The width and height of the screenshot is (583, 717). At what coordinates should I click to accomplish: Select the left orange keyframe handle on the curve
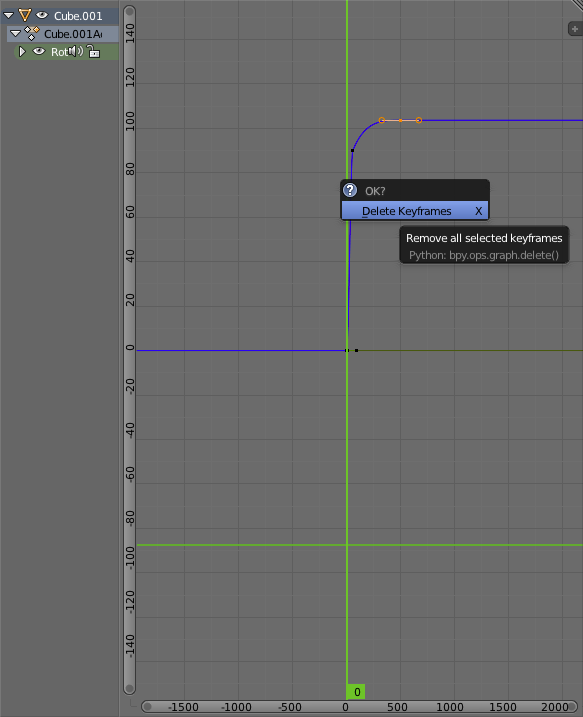point(381,120)
